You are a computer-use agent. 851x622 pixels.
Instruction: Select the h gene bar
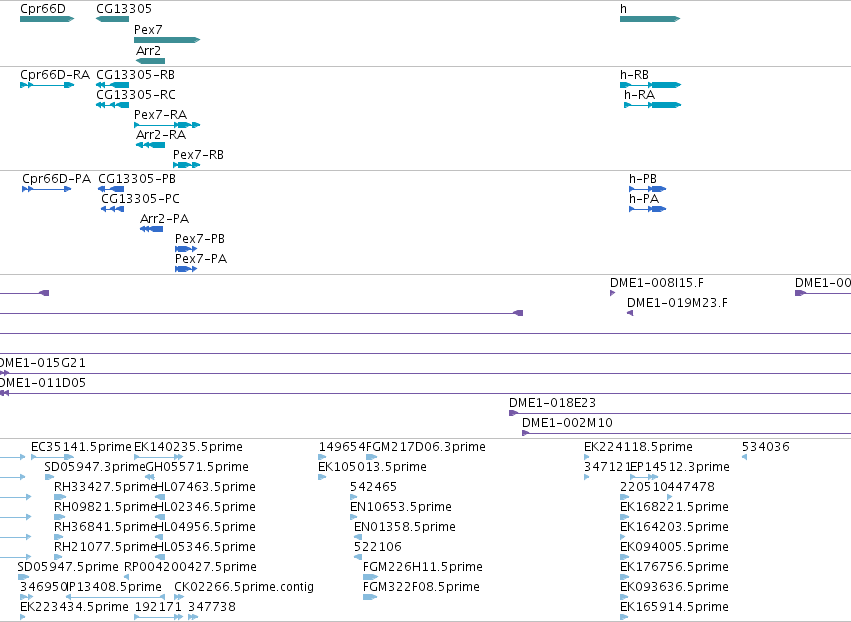tap(650, 19)
